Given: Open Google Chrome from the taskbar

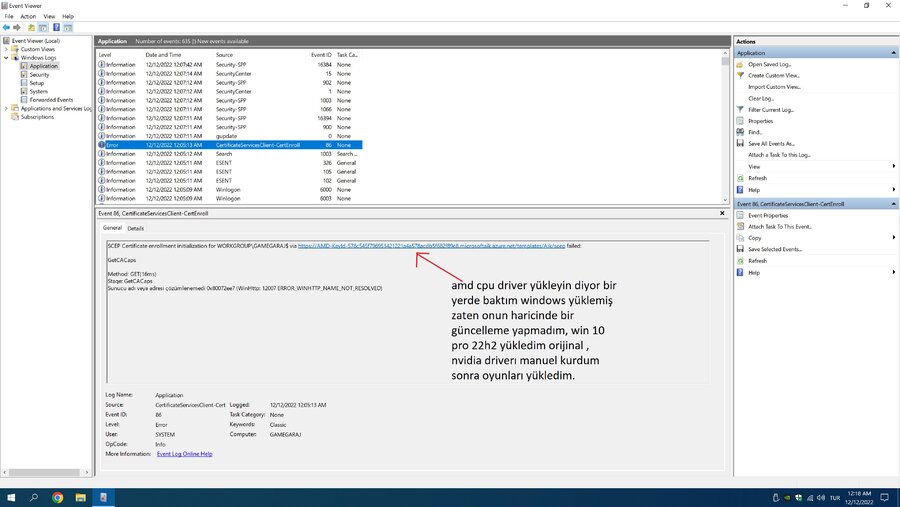Looking at the screenshot, I should (57, 497).
